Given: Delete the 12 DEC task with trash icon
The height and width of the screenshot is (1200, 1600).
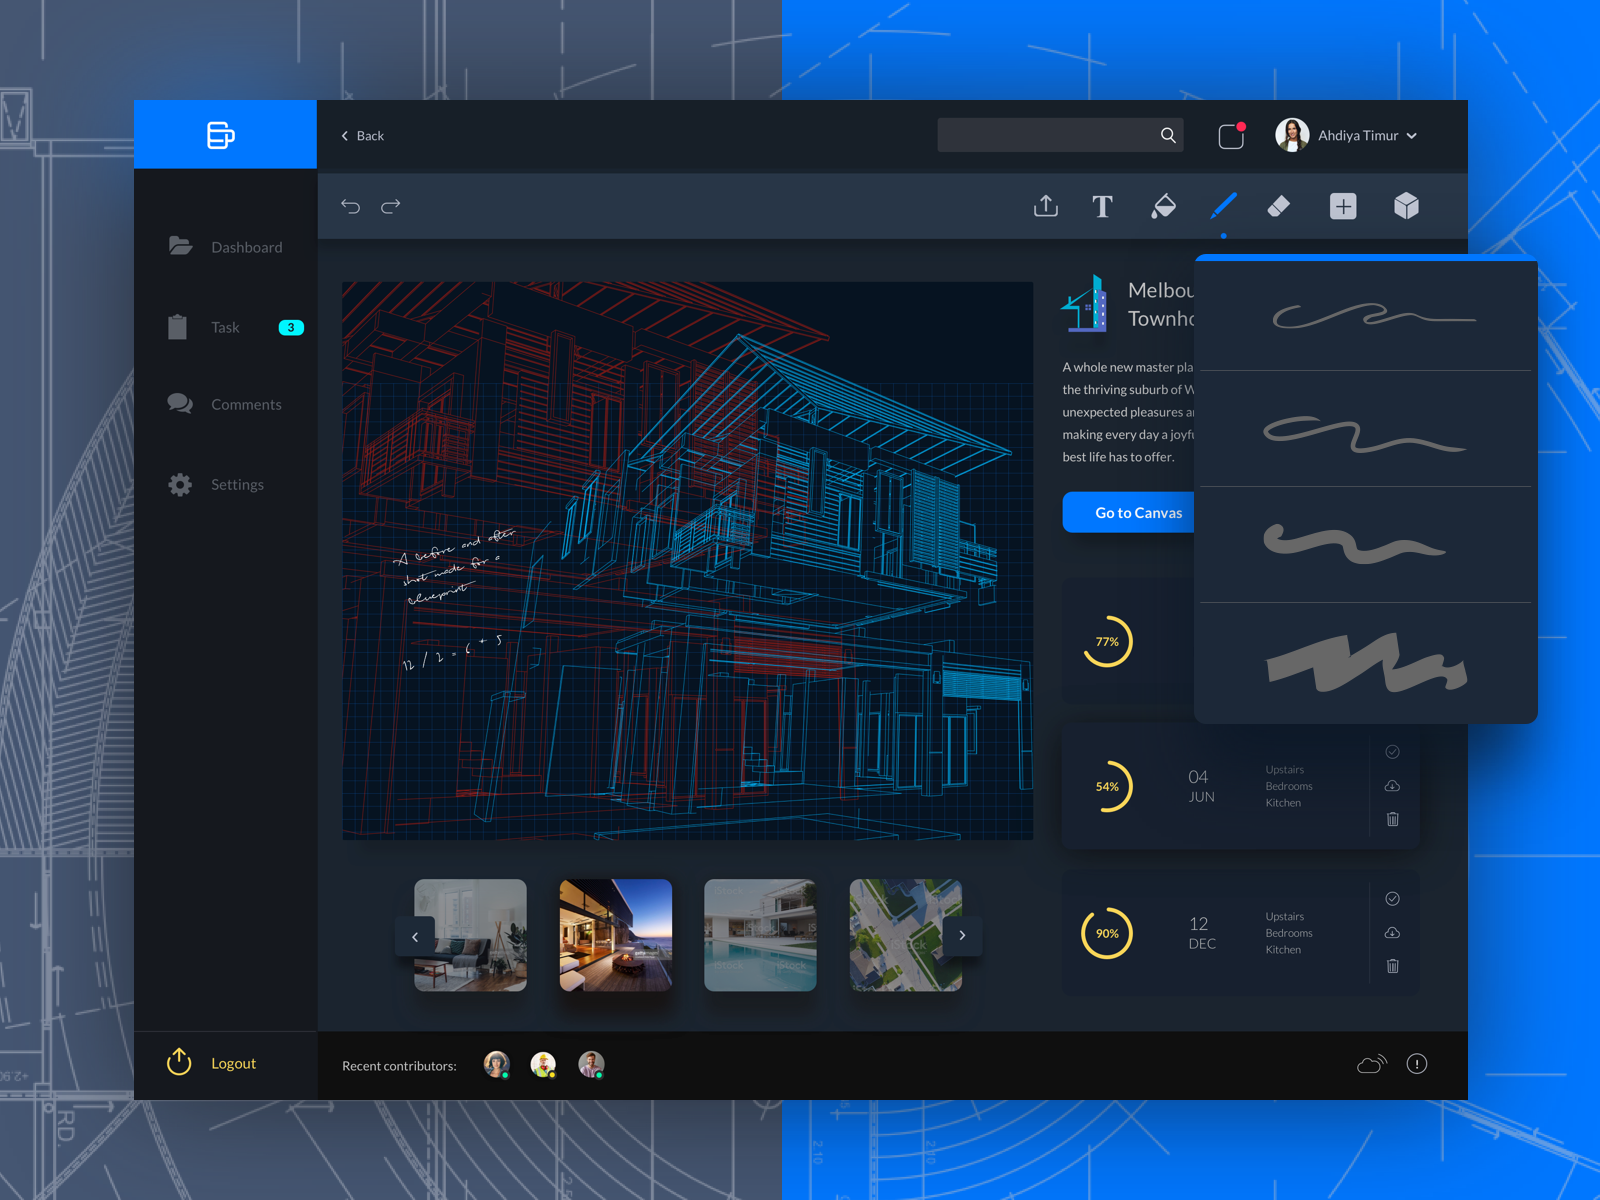Looking at the screenshot, I should click(x=1392, y=966).
